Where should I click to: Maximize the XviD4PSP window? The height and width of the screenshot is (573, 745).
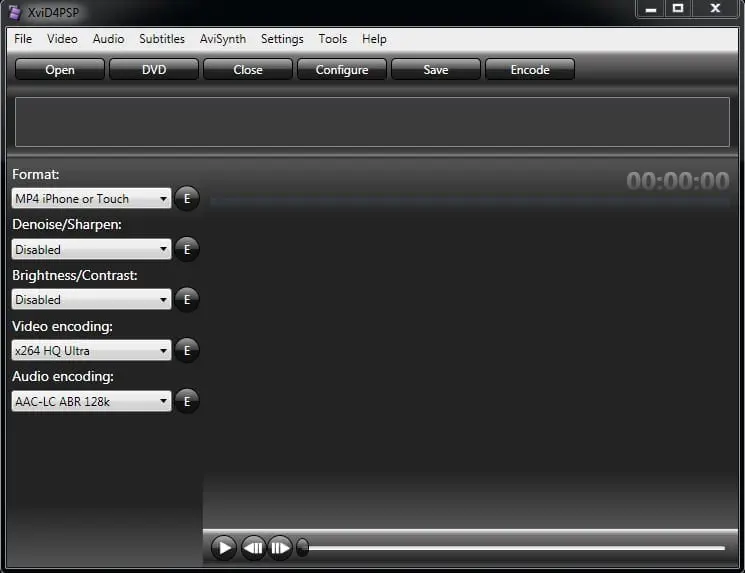[678, 9]
